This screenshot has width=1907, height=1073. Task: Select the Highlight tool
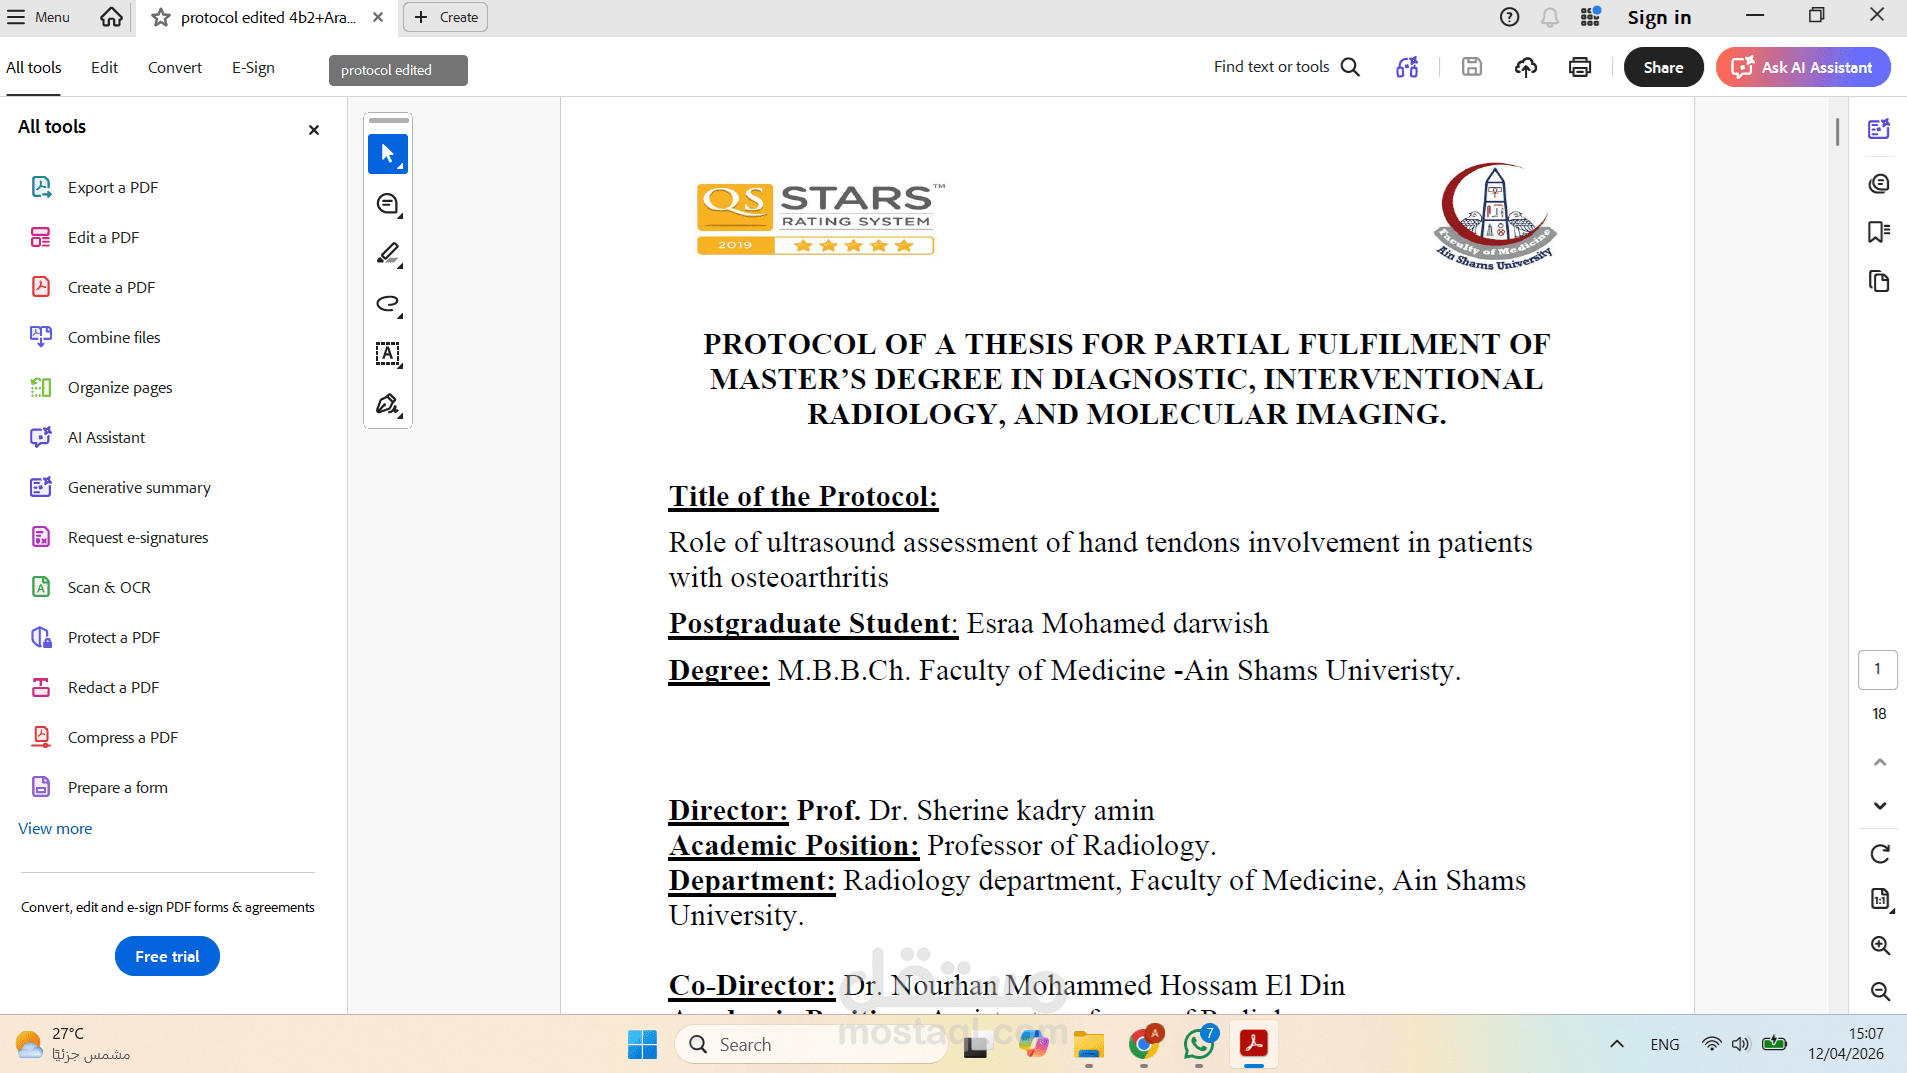387,253
